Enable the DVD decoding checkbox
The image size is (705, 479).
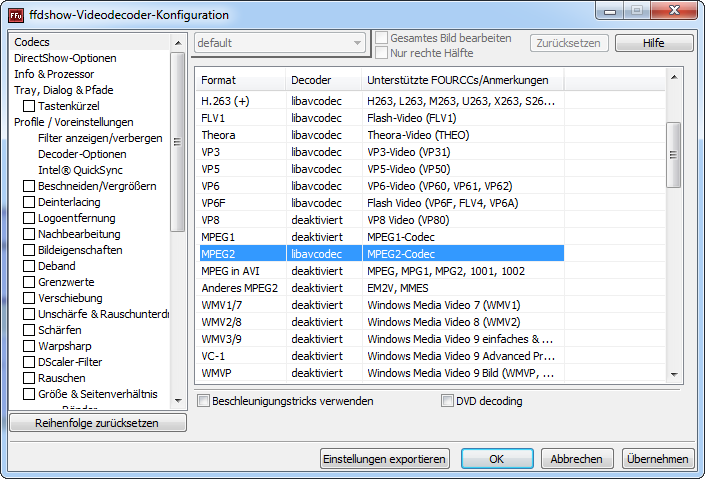448,401
